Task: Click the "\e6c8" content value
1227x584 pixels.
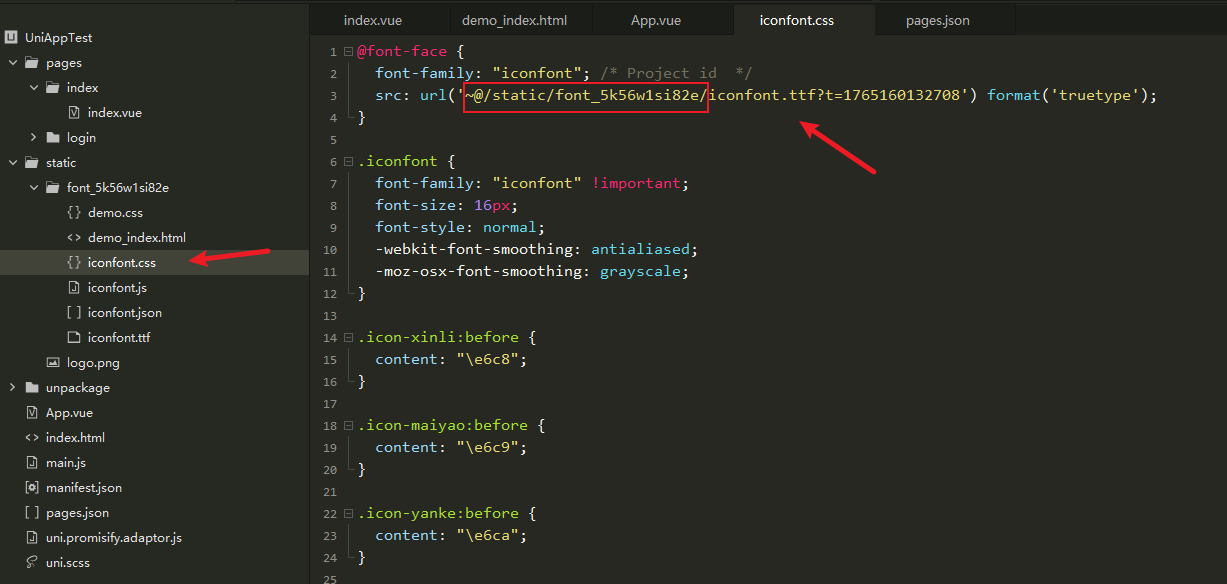Action: tap(487, 359)
